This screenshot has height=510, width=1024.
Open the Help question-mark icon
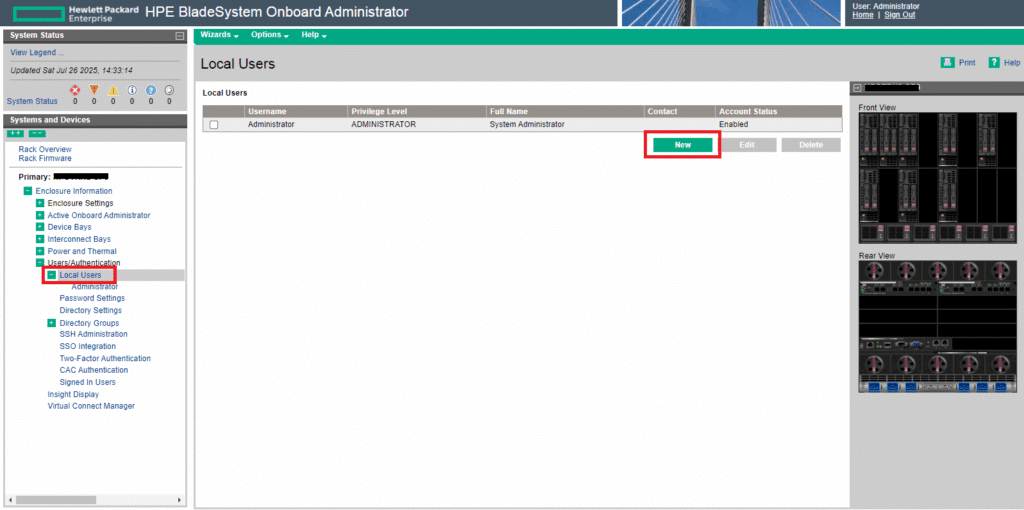tap(994, 63)
